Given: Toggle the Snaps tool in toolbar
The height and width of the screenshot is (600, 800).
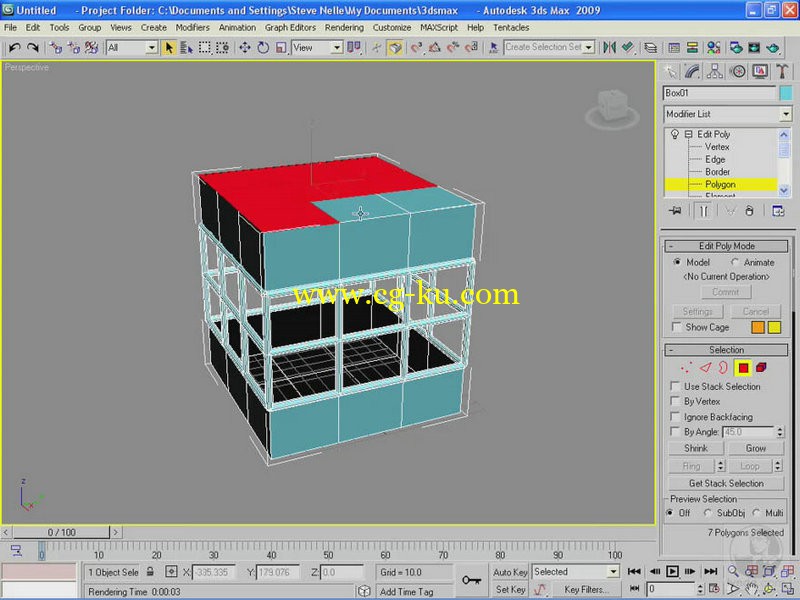Looking at the screenshot, I should 416,48.
